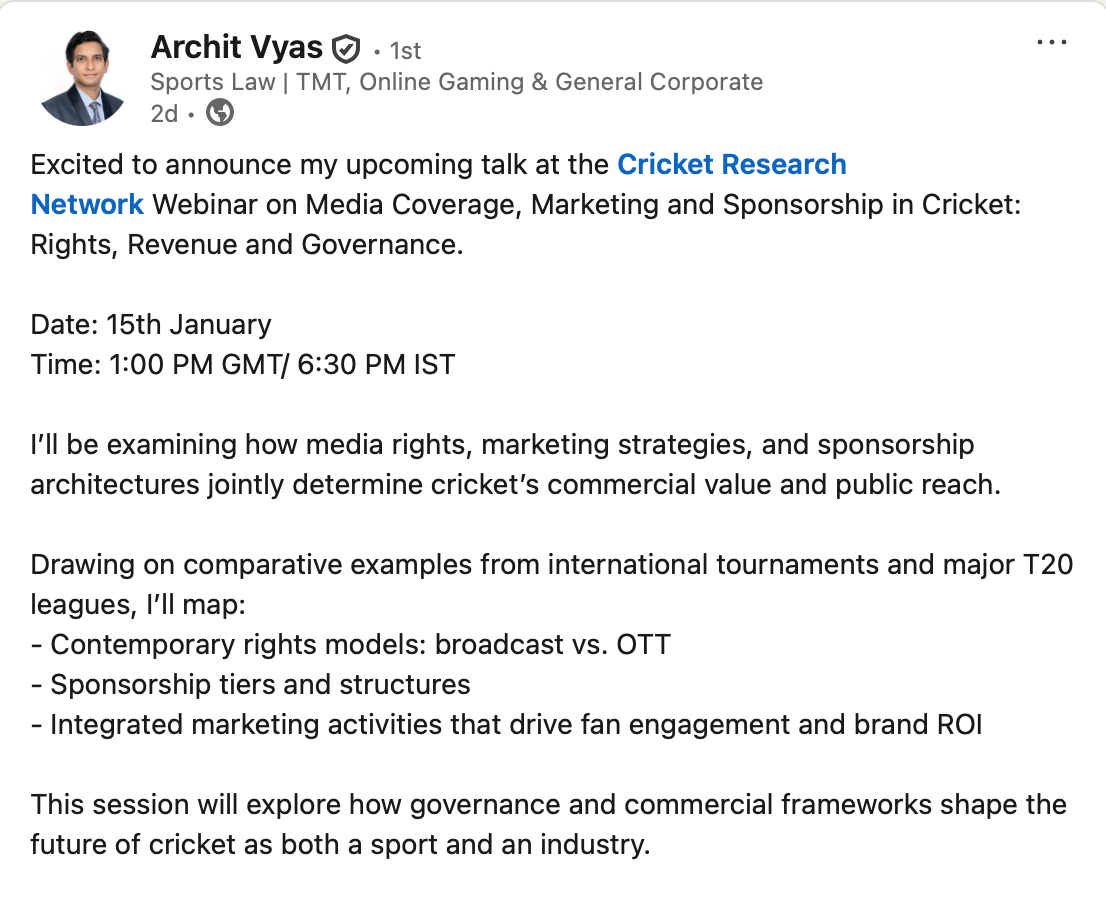1106x900 pixels.
Task: Open the Cricket Research mention link
Action: [732, 164]
